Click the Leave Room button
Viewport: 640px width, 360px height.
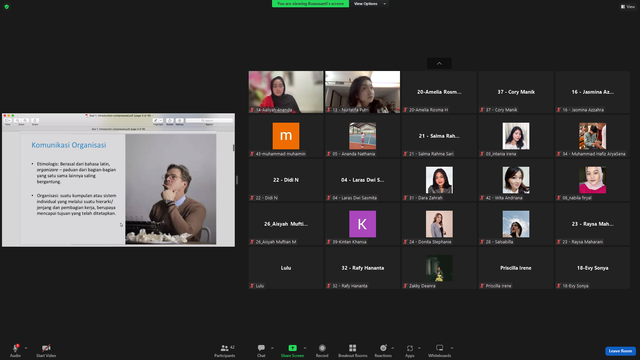click(620, 351)
